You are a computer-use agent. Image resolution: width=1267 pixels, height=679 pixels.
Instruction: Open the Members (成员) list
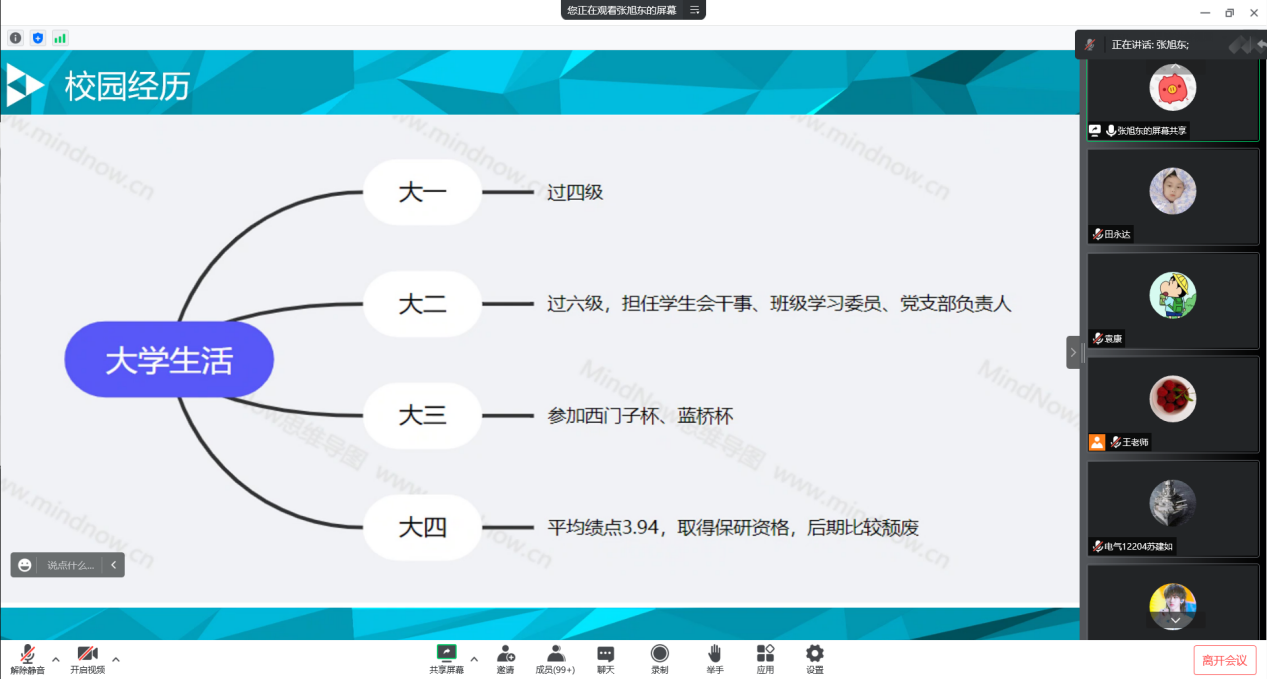click(555, 659)
